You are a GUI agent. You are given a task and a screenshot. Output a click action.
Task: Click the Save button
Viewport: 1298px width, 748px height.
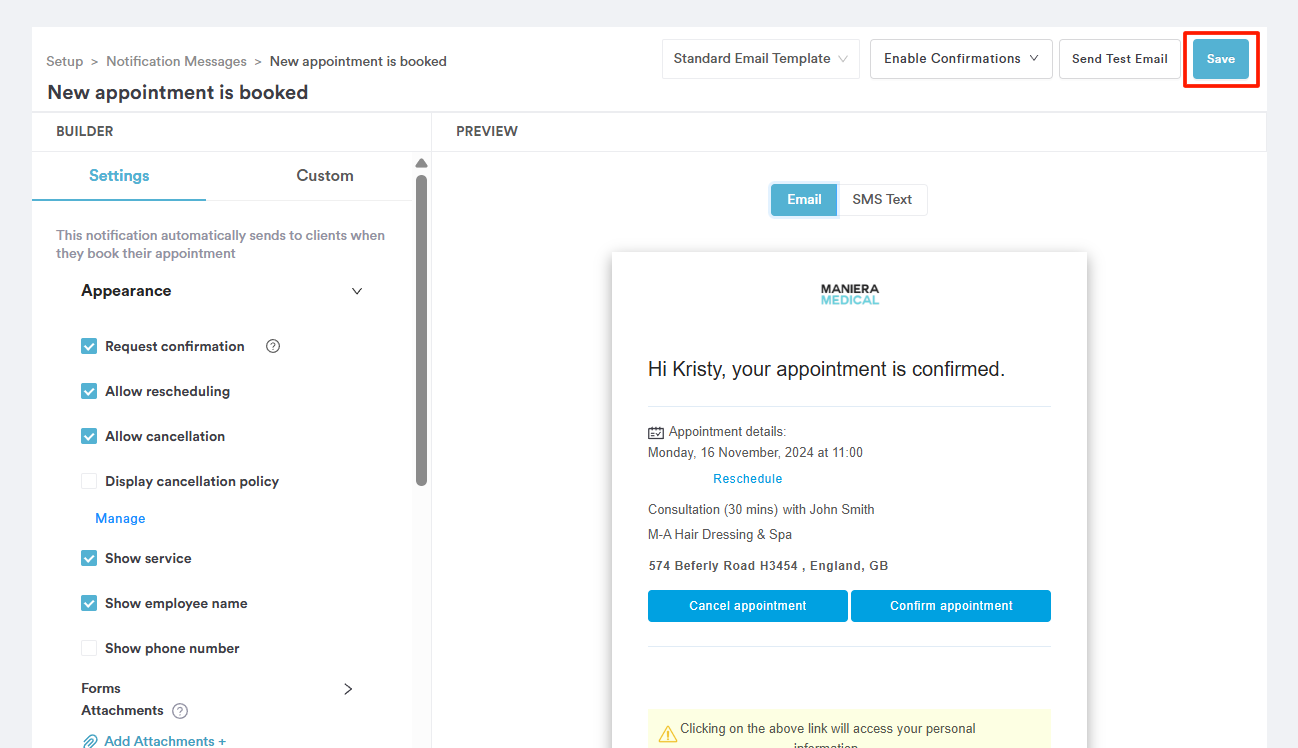[x=1221, y=59]
